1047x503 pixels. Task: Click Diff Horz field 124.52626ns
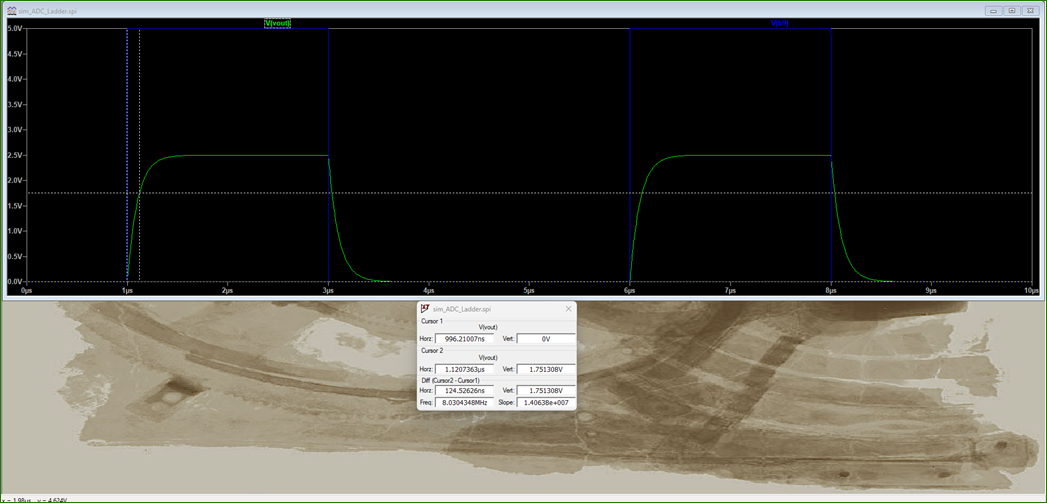[464, 391]
